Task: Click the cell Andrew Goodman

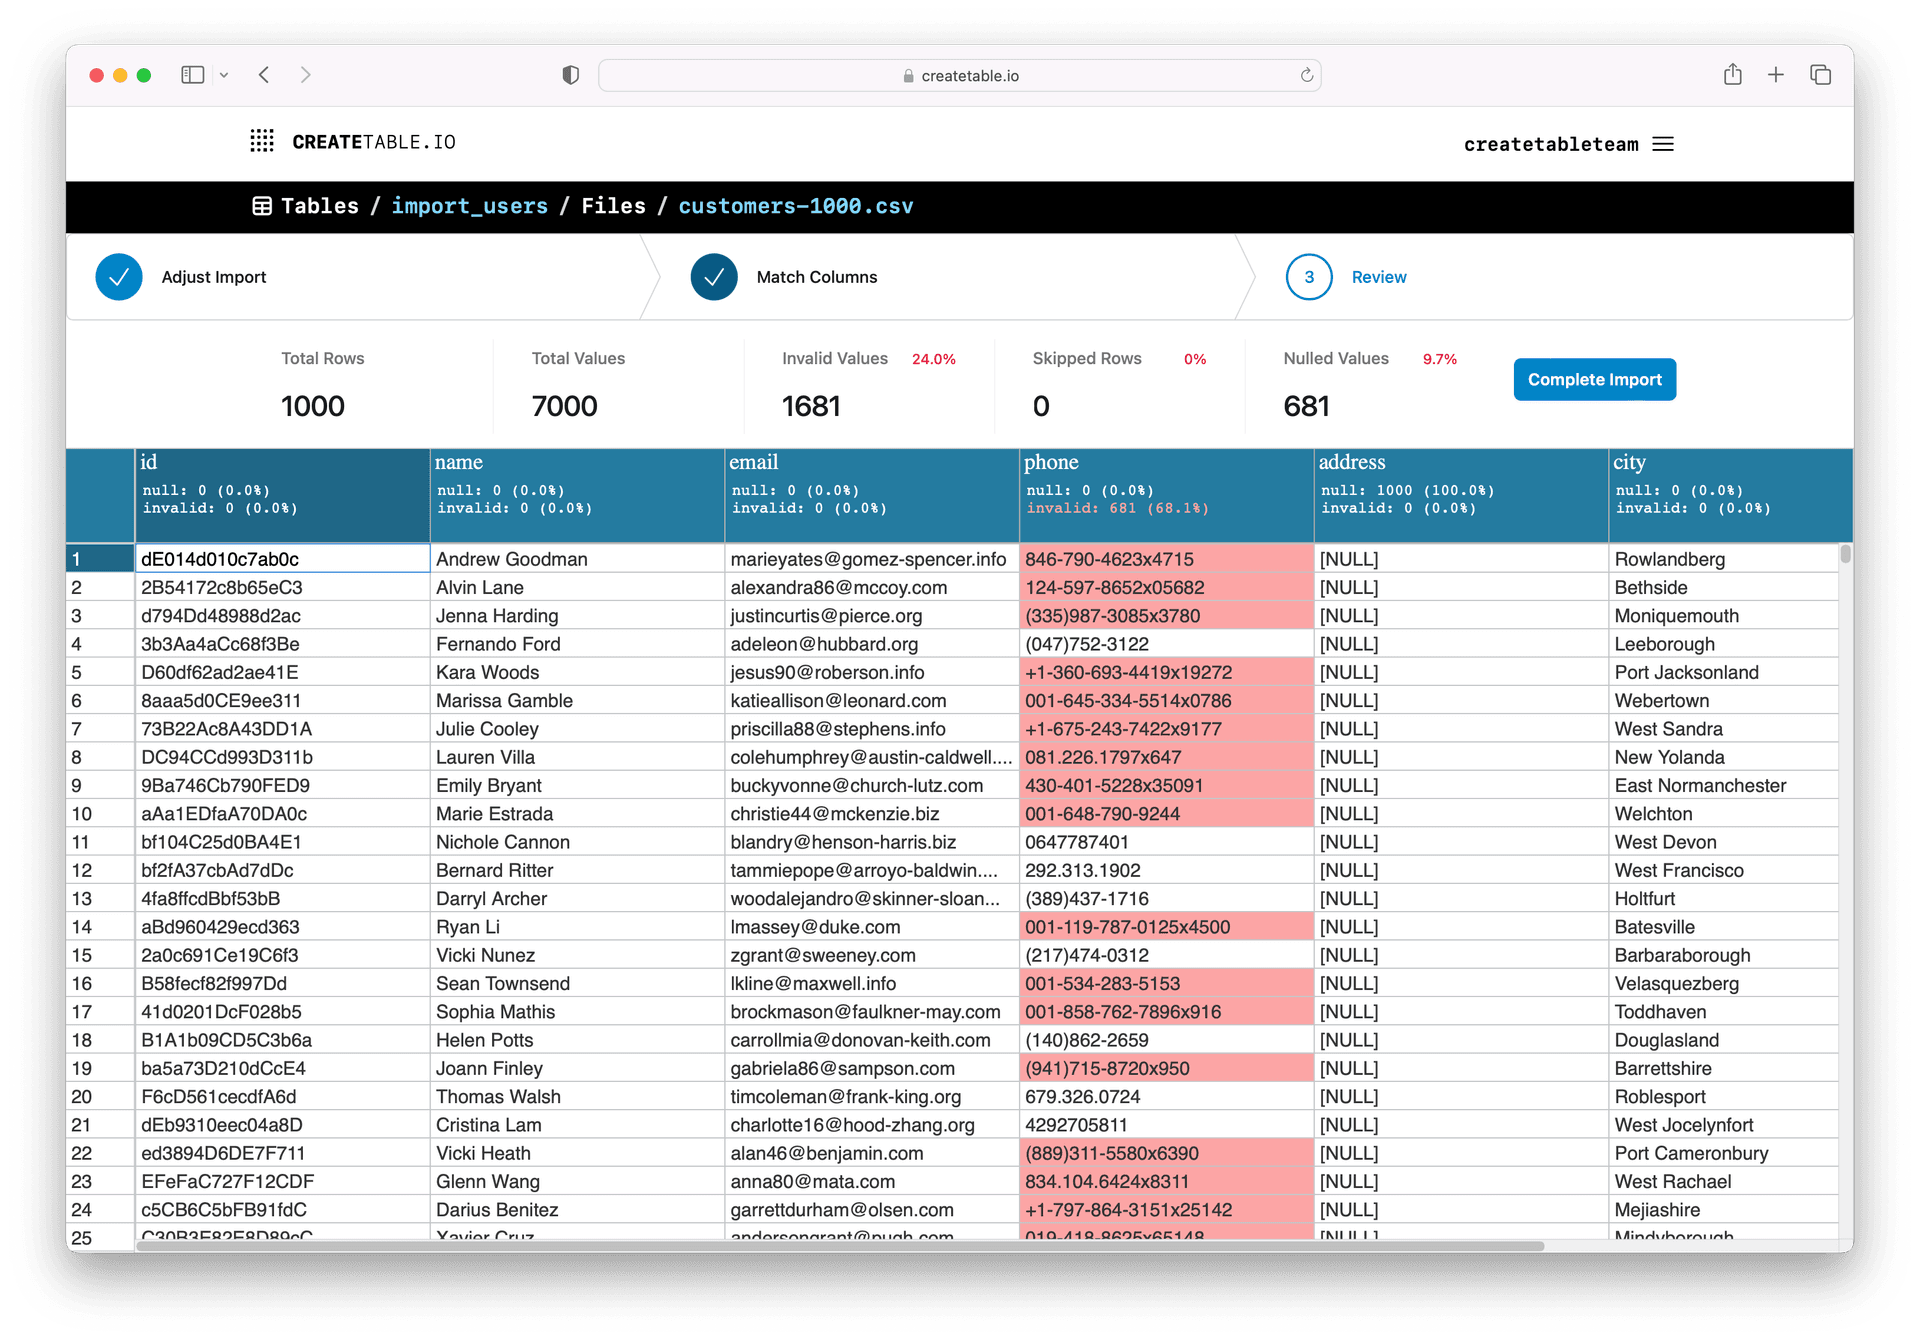Action: point(577,559)
